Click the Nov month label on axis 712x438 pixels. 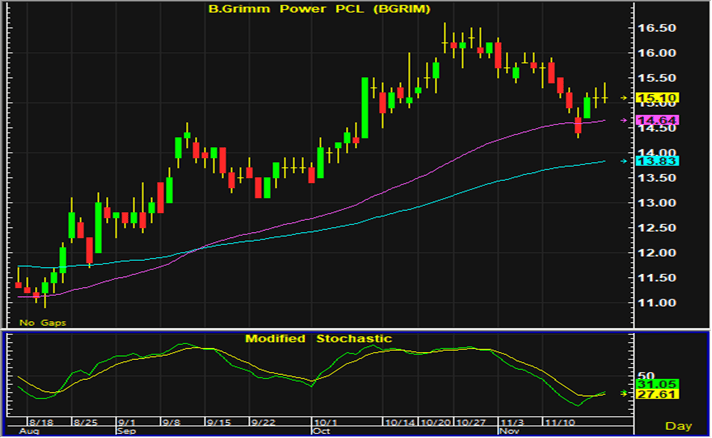point(508,432)
